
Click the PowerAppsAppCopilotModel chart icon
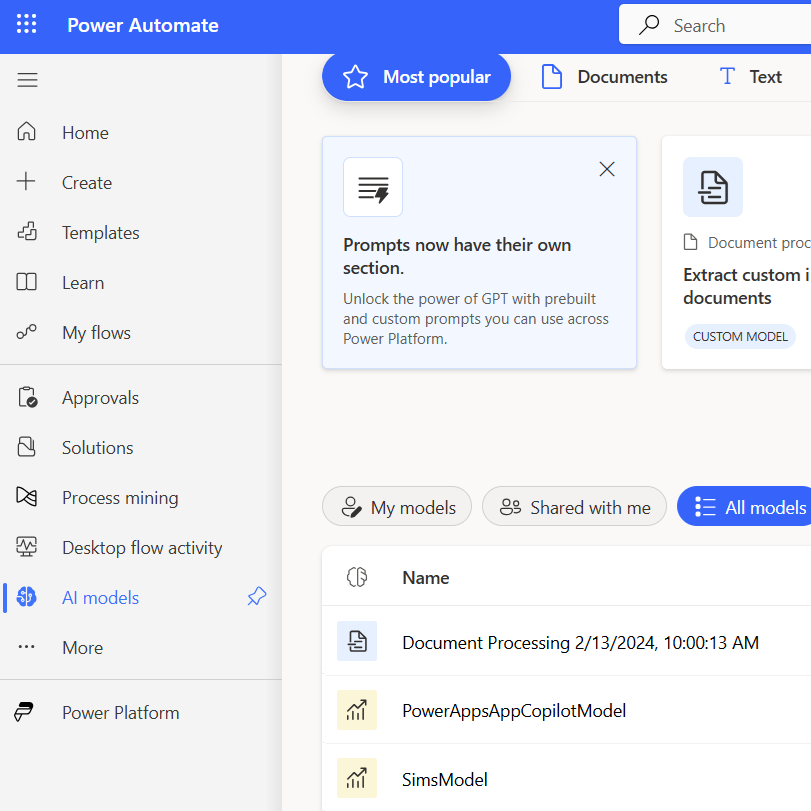tap(357, 710)
